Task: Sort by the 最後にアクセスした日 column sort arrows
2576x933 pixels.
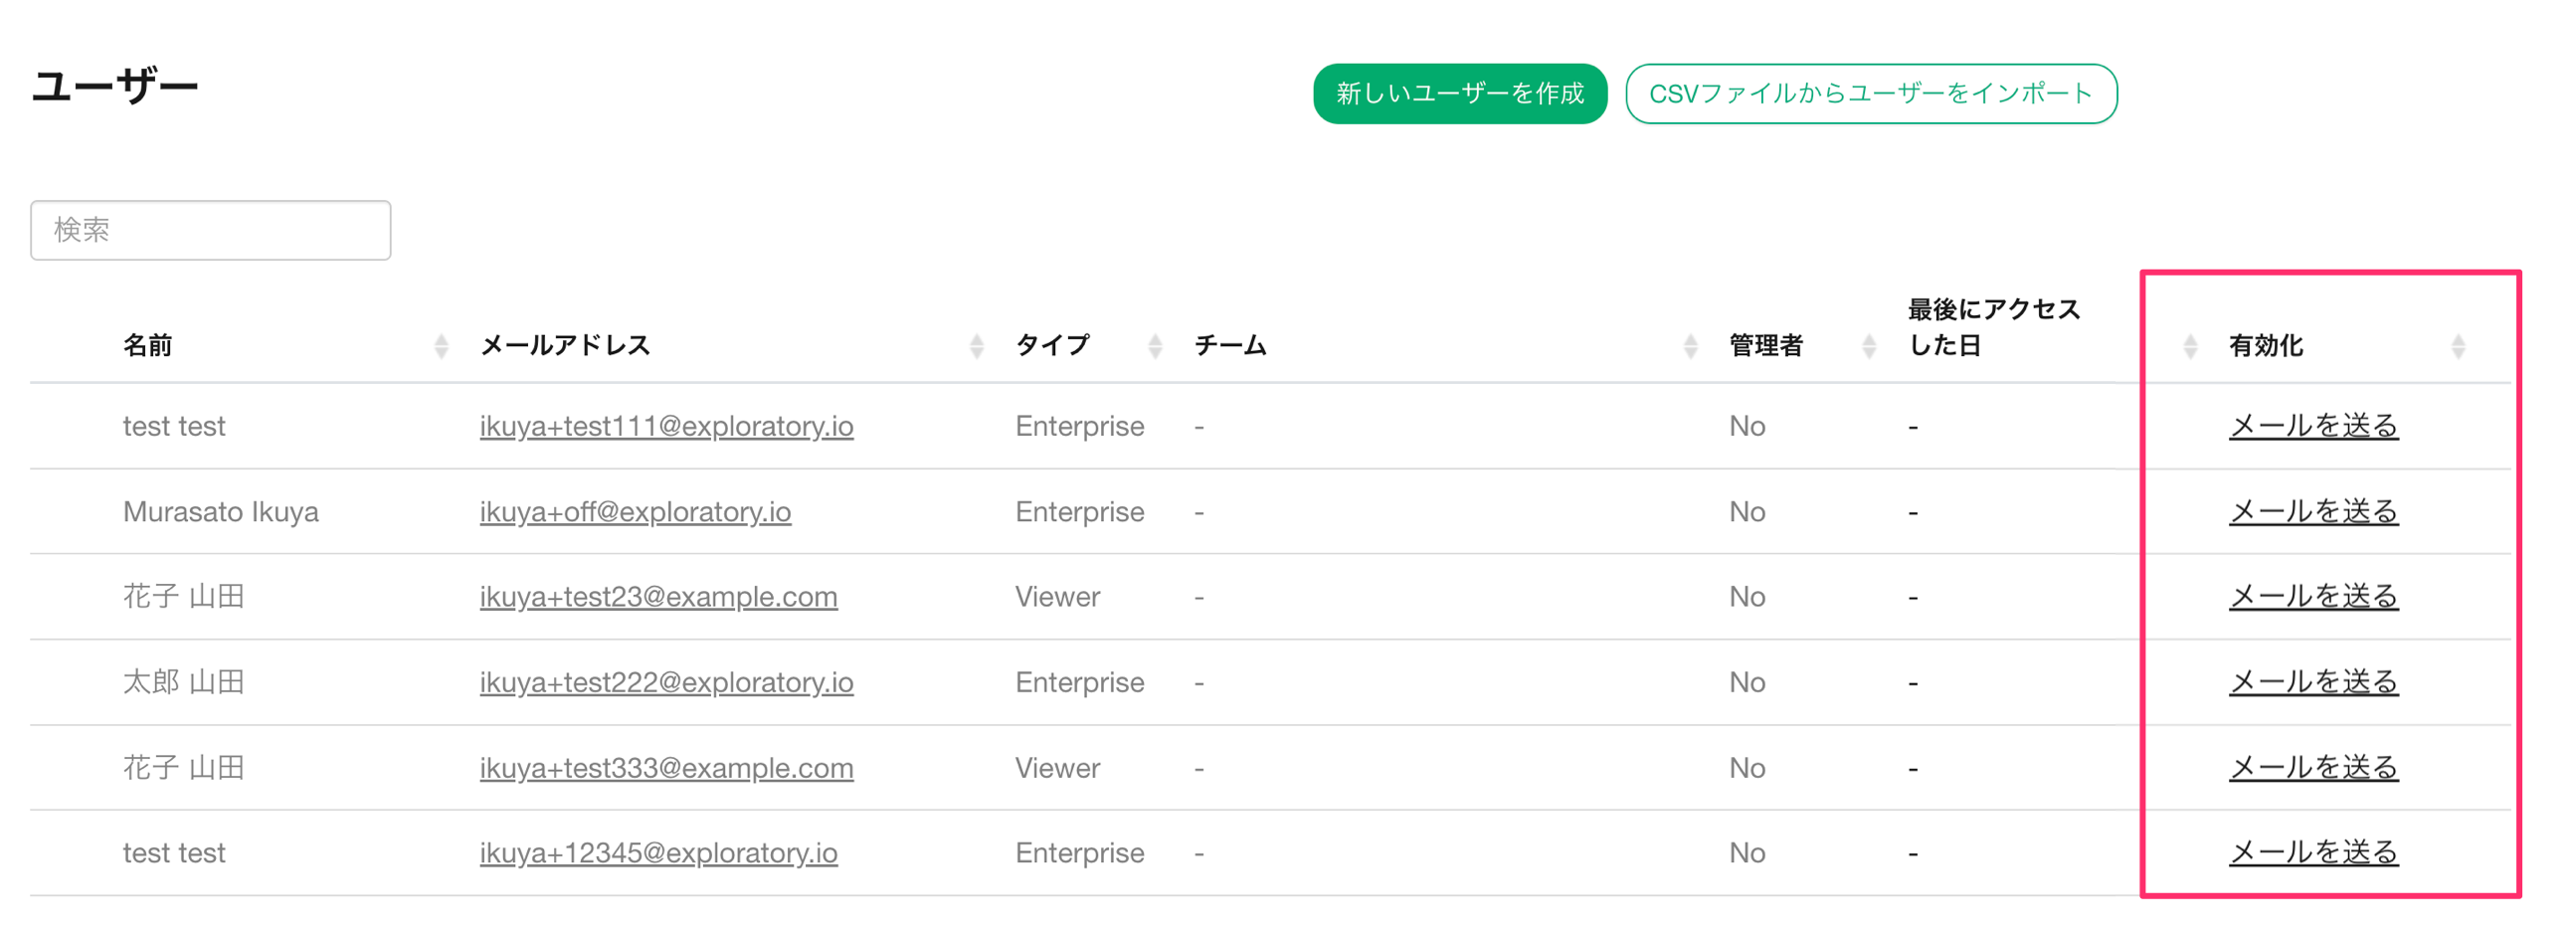Action: [2190, 347]
